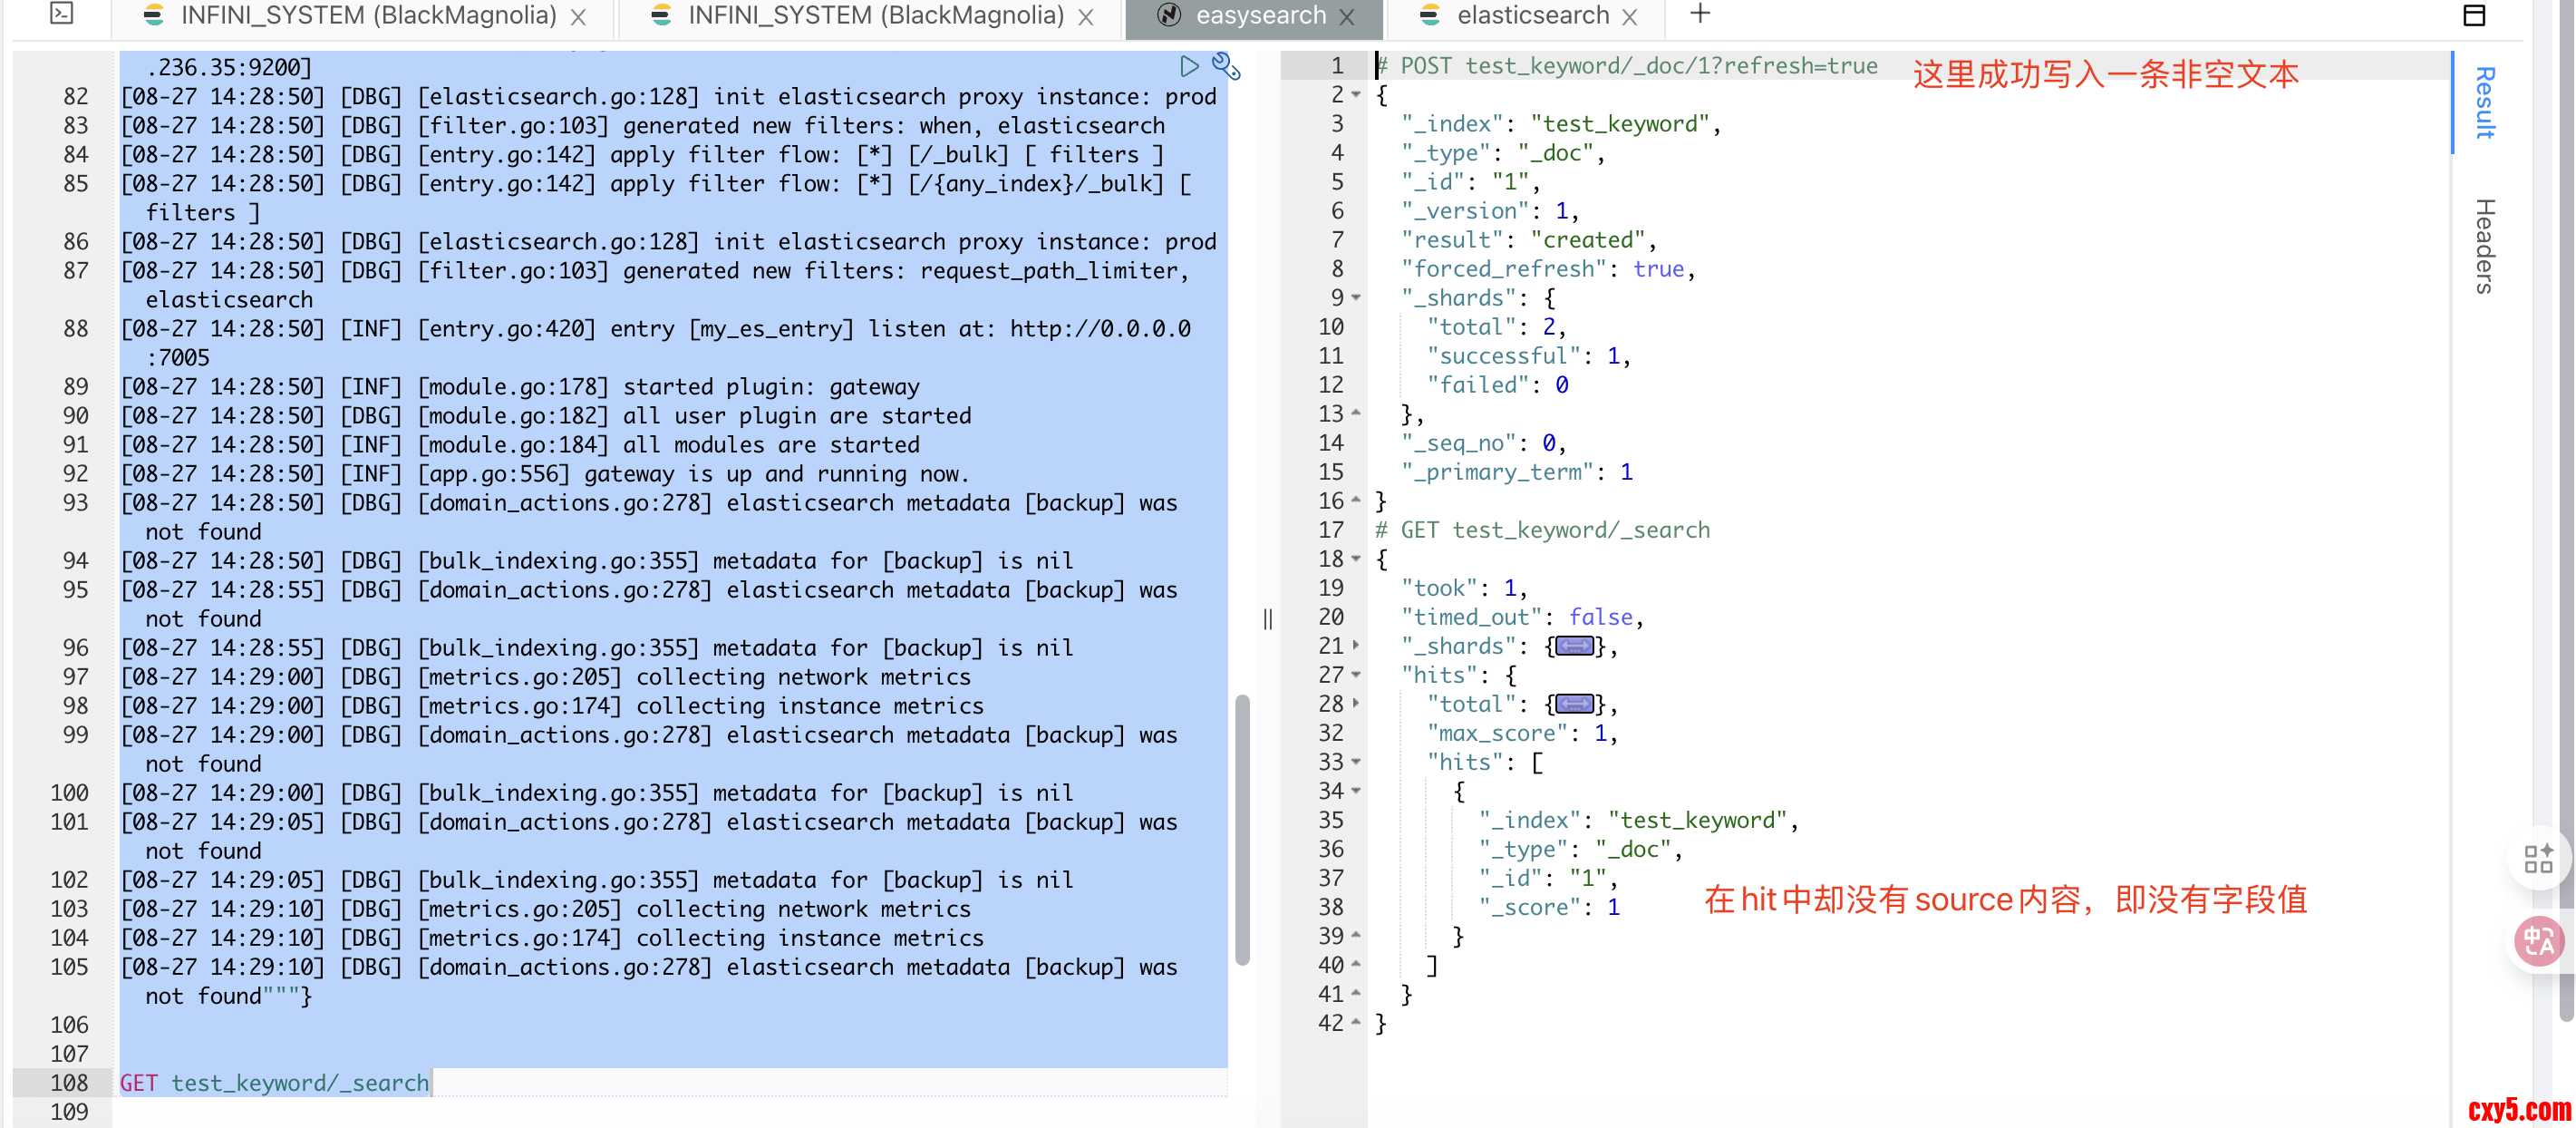Close the elasticsearch tab
The height and width of the screenshot is (1128, 2576).
point(1630,17)
